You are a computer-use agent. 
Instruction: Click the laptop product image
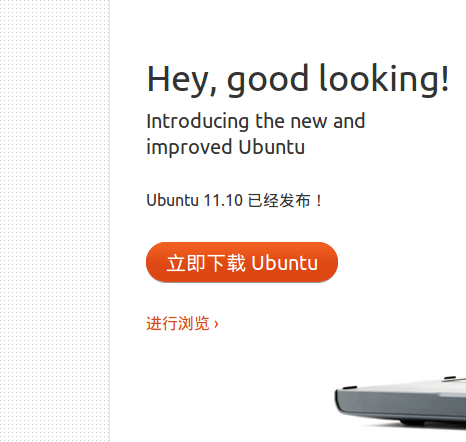click(400, 402)
